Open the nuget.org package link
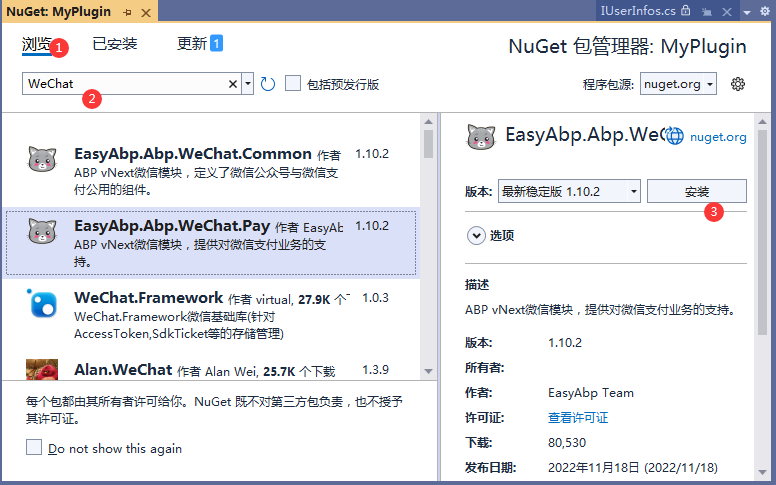The image size is (776, 485). [x=718, y=137]
